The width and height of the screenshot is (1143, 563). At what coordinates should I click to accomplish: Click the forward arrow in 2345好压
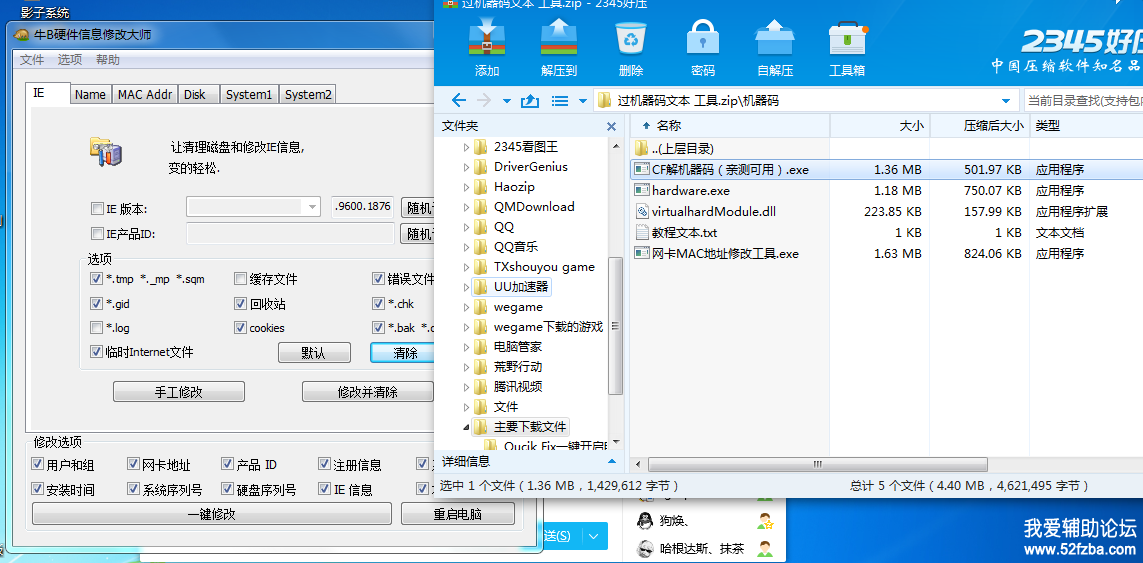pos(483,101)
